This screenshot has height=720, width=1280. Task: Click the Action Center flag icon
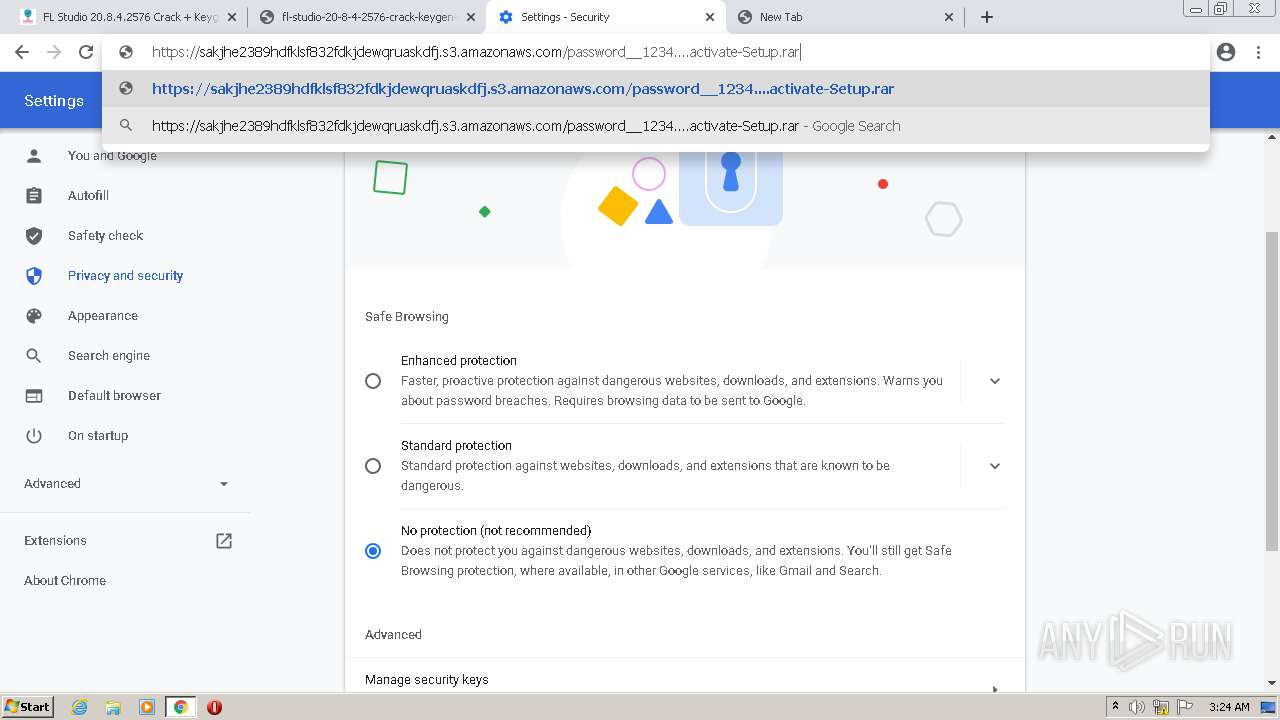click(1184, 707)
